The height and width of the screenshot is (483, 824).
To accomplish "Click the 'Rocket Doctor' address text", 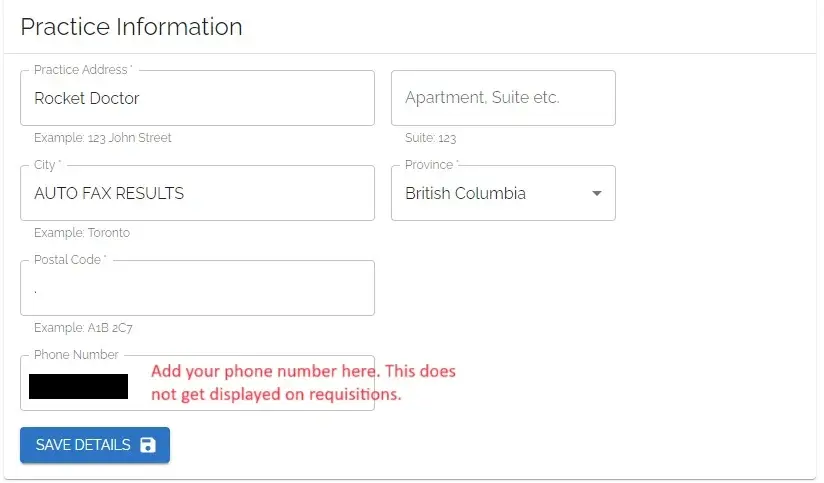I will pos(87,98).
